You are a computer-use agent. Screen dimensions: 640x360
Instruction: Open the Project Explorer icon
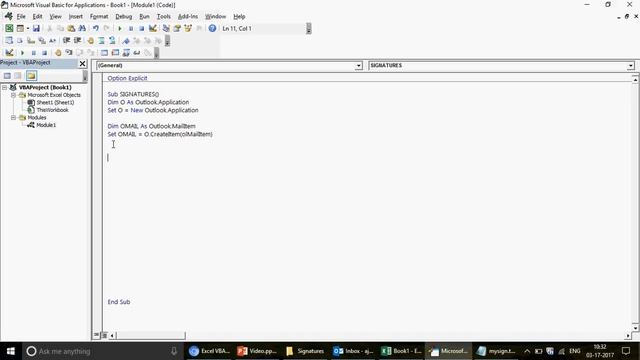pyautogui.click(x=166, y=28)
